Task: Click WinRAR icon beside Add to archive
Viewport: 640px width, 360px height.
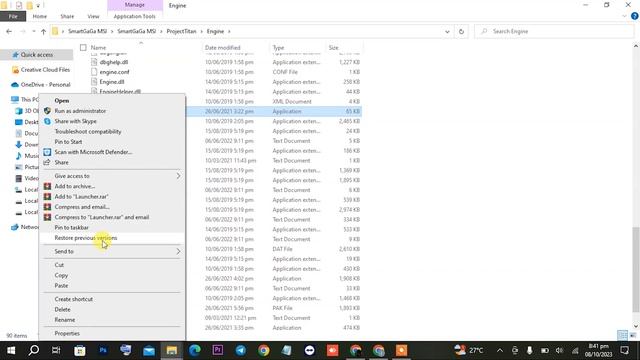Action: click(x=47, y=186)
